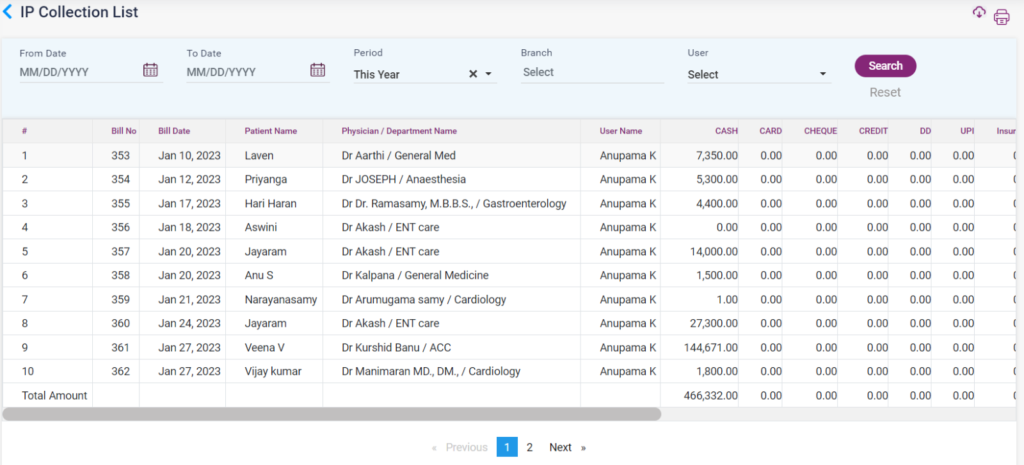The image size is (1024, 465).
Task: Click the back arrow beside IP Collection List
Action: 9,13
